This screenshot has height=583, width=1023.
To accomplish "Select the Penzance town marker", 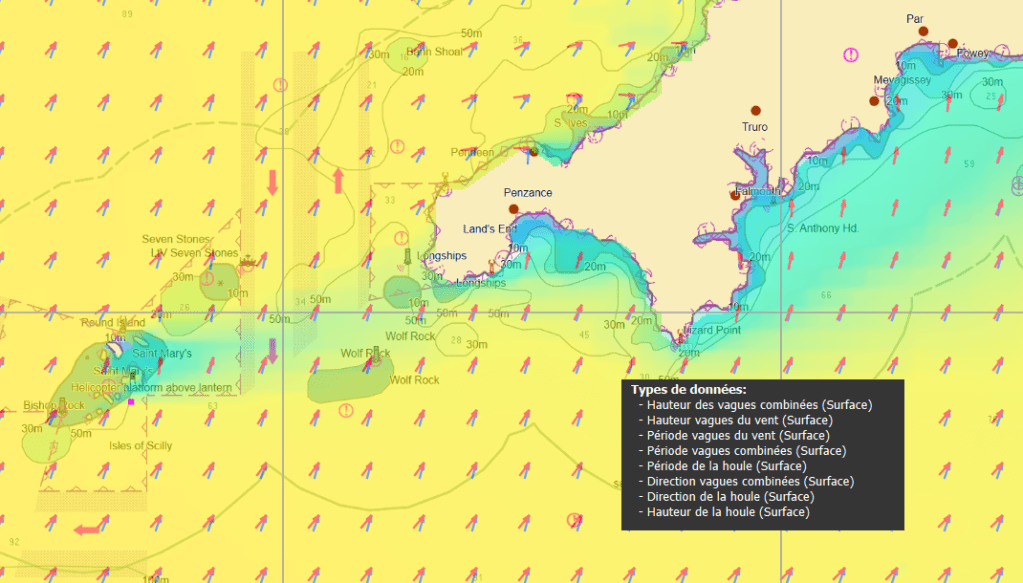I will 514,209.
